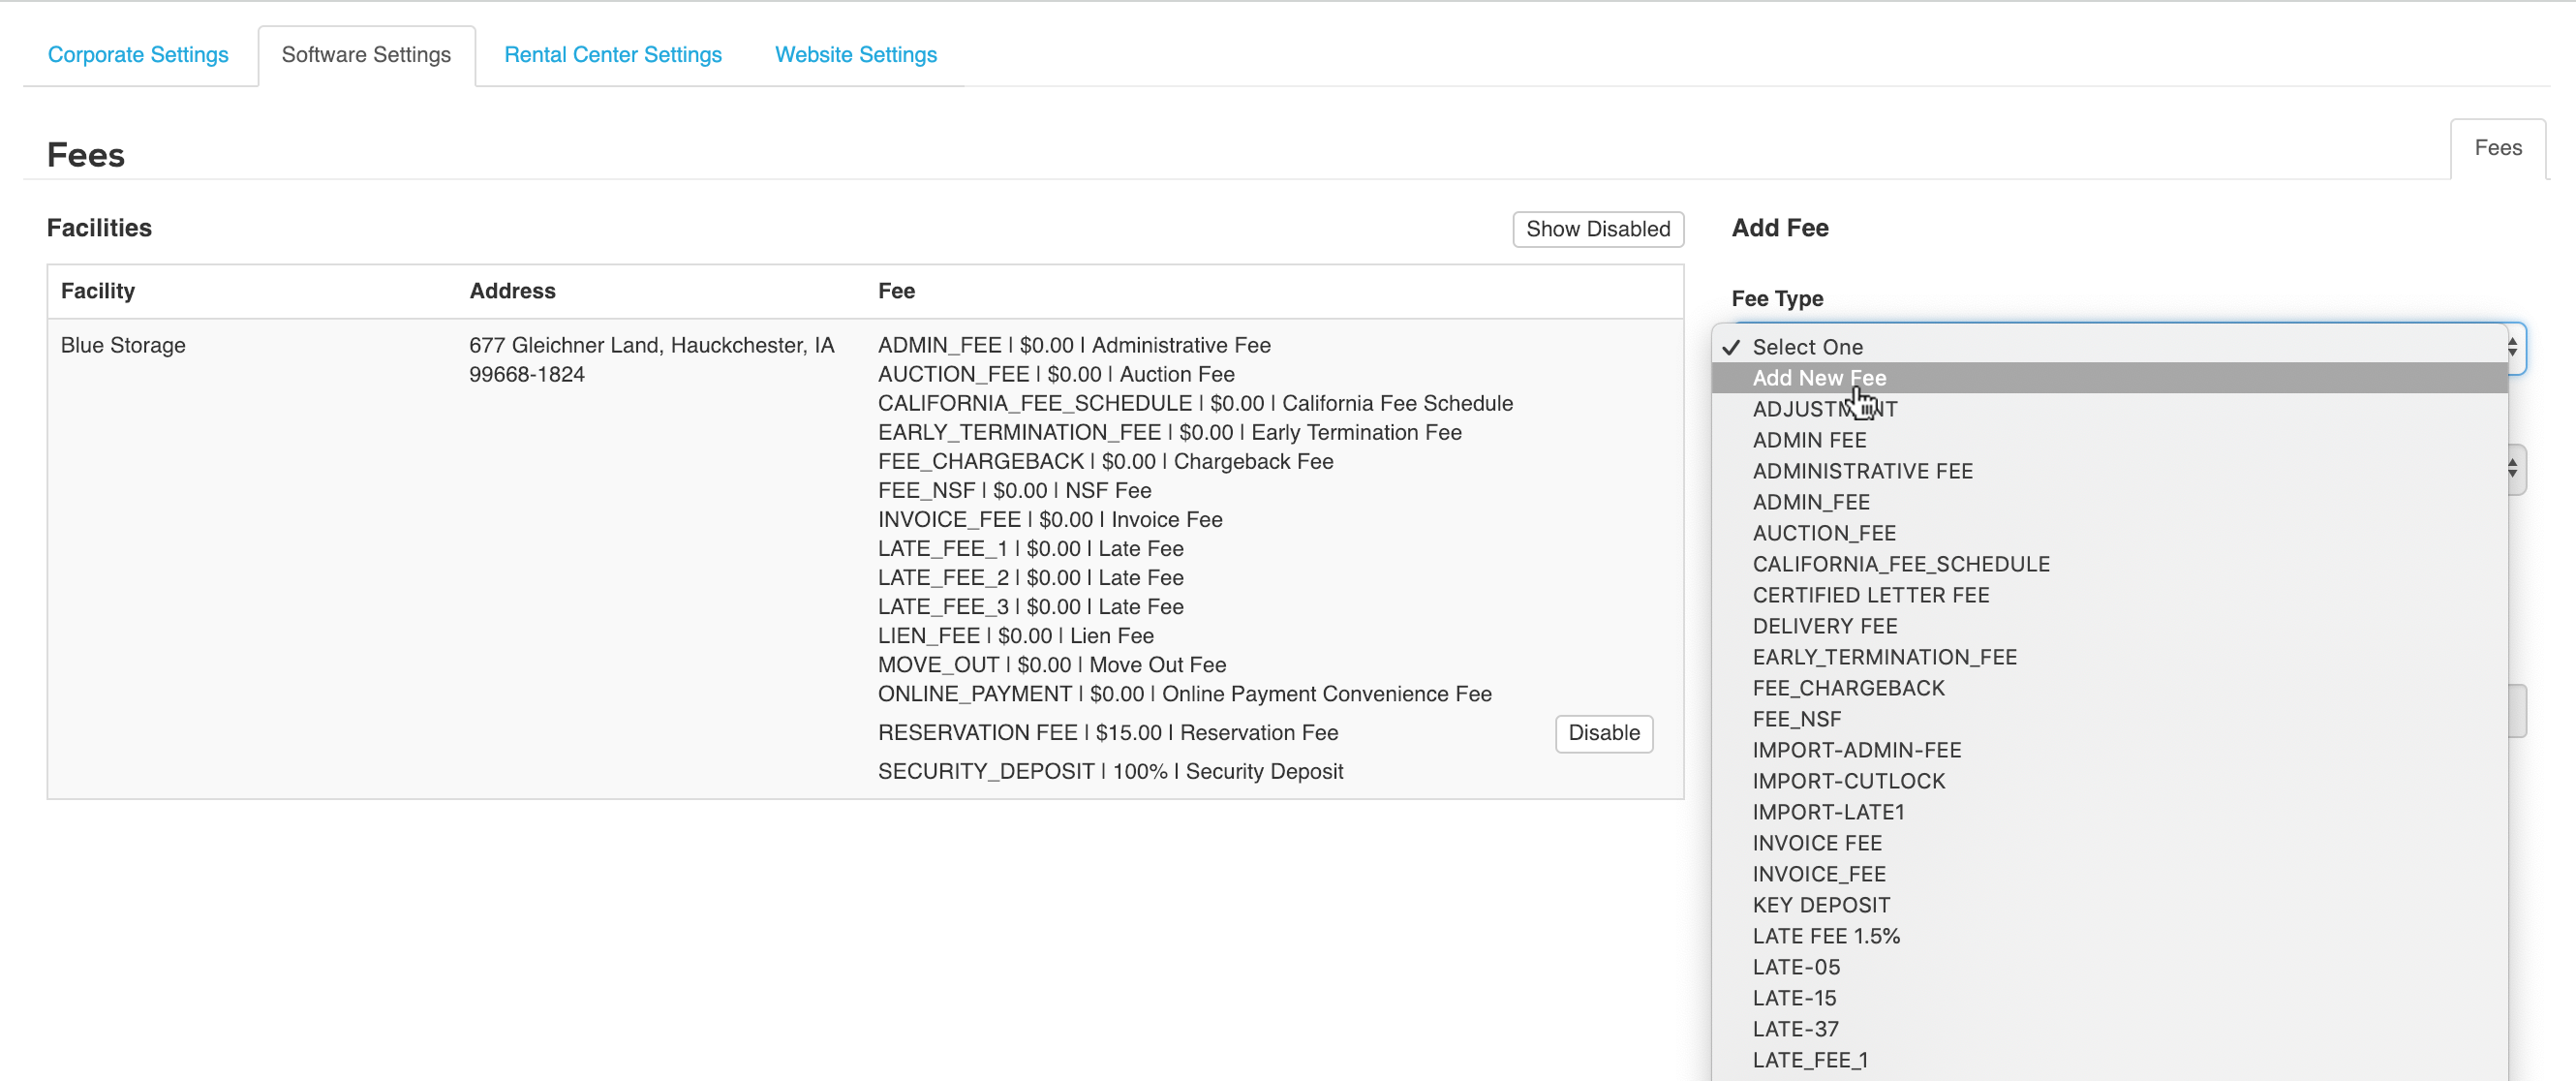Choose KEY DEPOSIT from the Fee Type list
Viewport: 2576px width, 1081px height.
[1820, 905]
